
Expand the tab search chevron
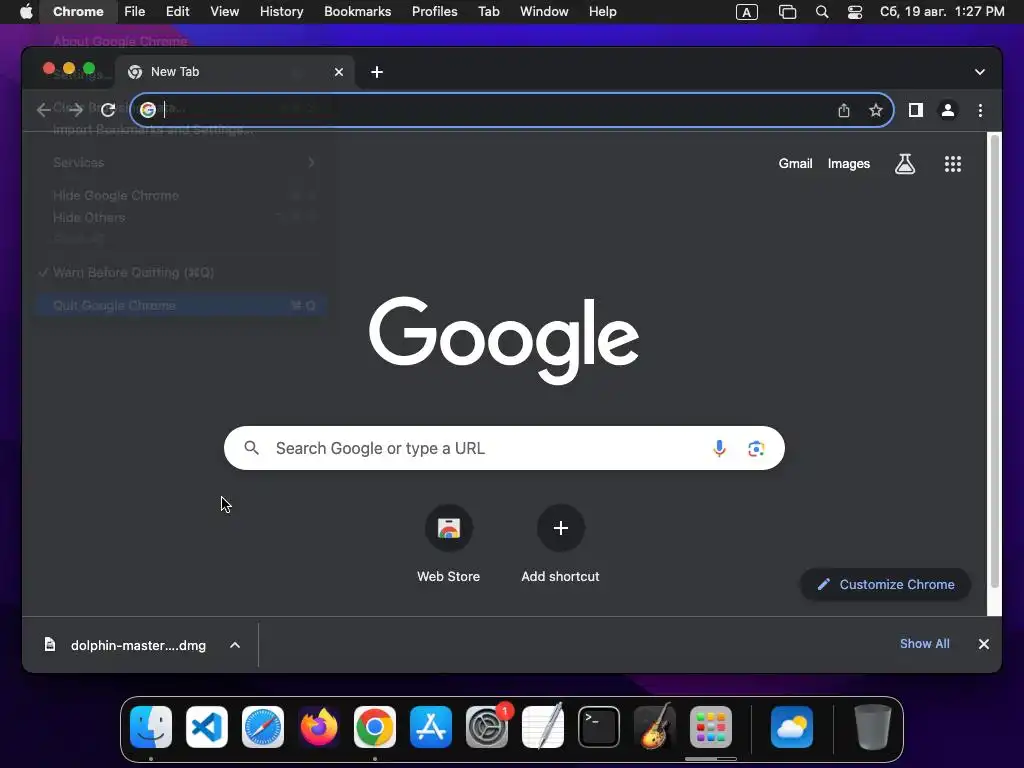980,72
